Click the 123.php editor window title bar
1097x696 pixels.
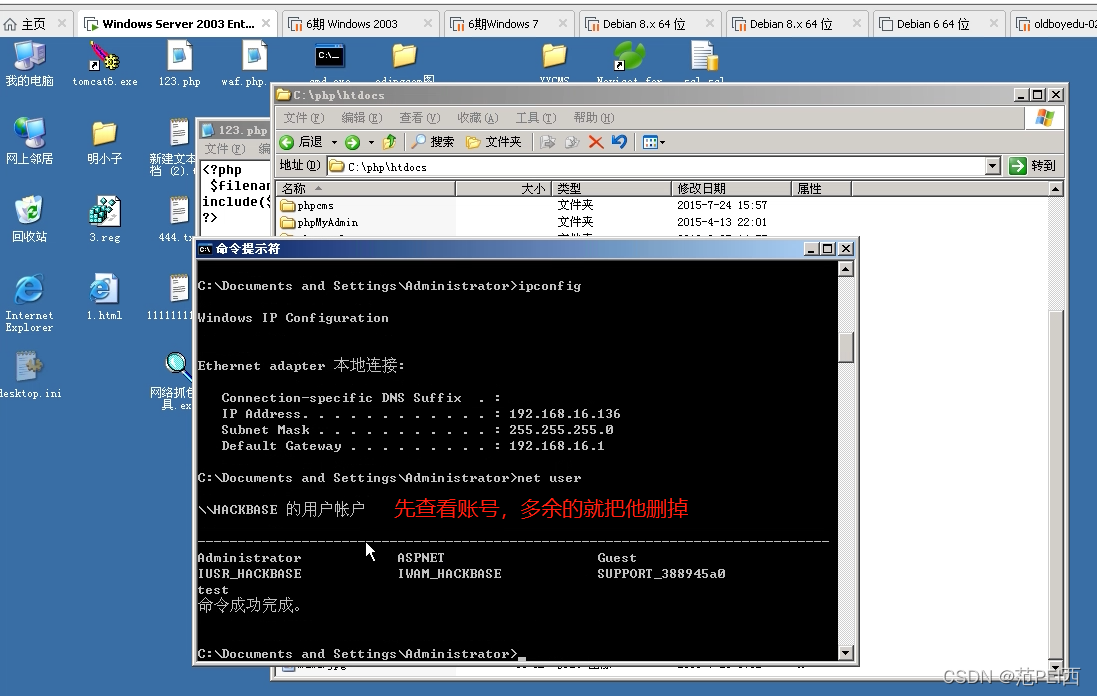click(x=235, y=130)
